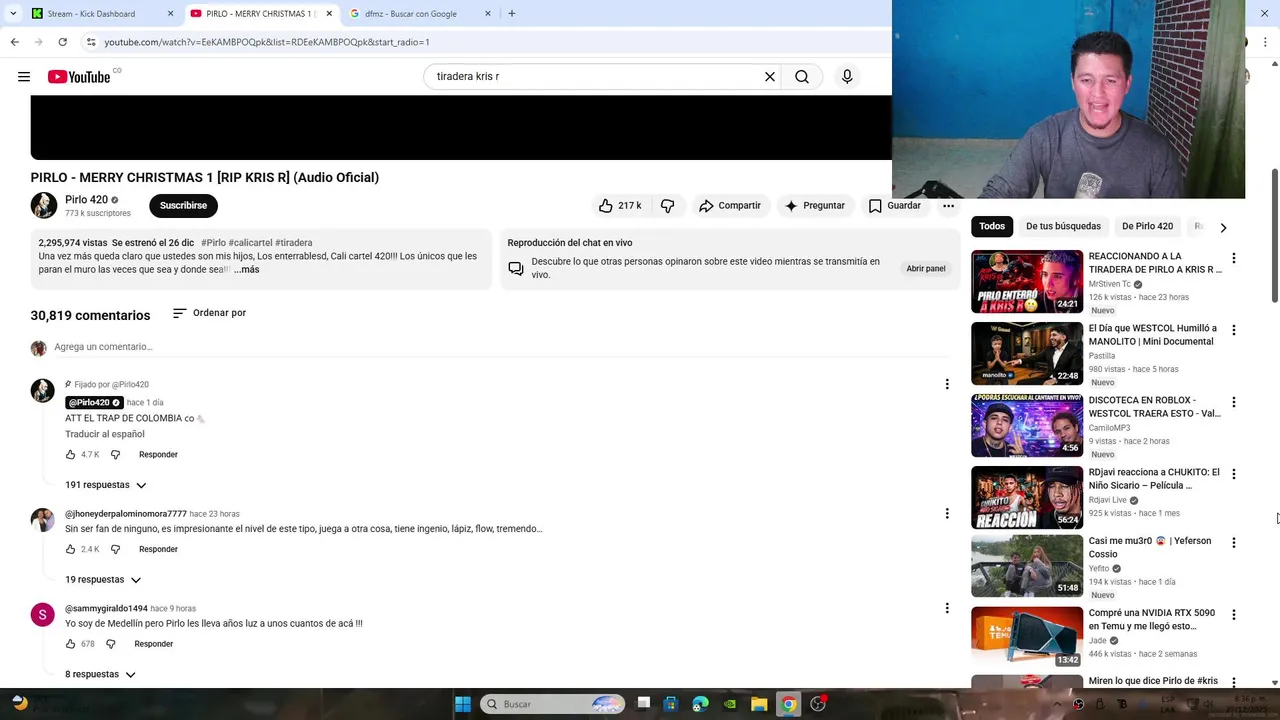This screenshot has height=720, width=1280.
Task: Open options menu for @jhoneyderpalominomora7777 comment
Action: [947, 513]
